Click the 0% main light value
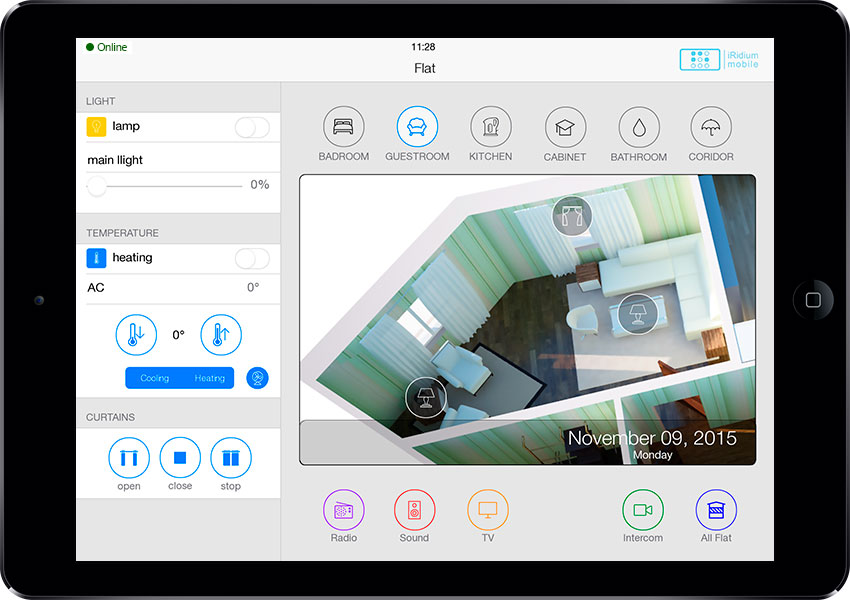 tap(260, 184)
